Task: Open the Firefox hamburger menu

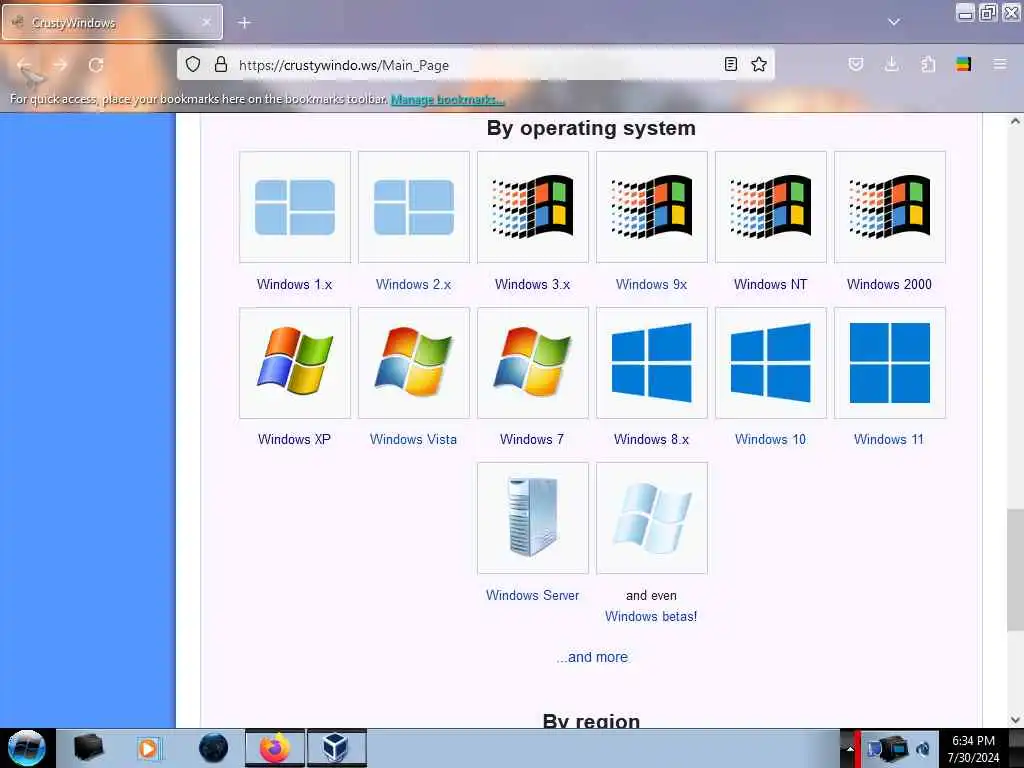Action: [x=1000, y=64]
